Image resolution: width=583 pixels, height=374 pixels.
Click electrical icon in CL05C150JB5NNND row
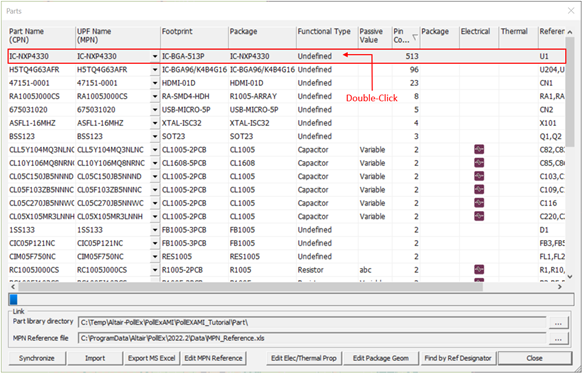point(479,176)
